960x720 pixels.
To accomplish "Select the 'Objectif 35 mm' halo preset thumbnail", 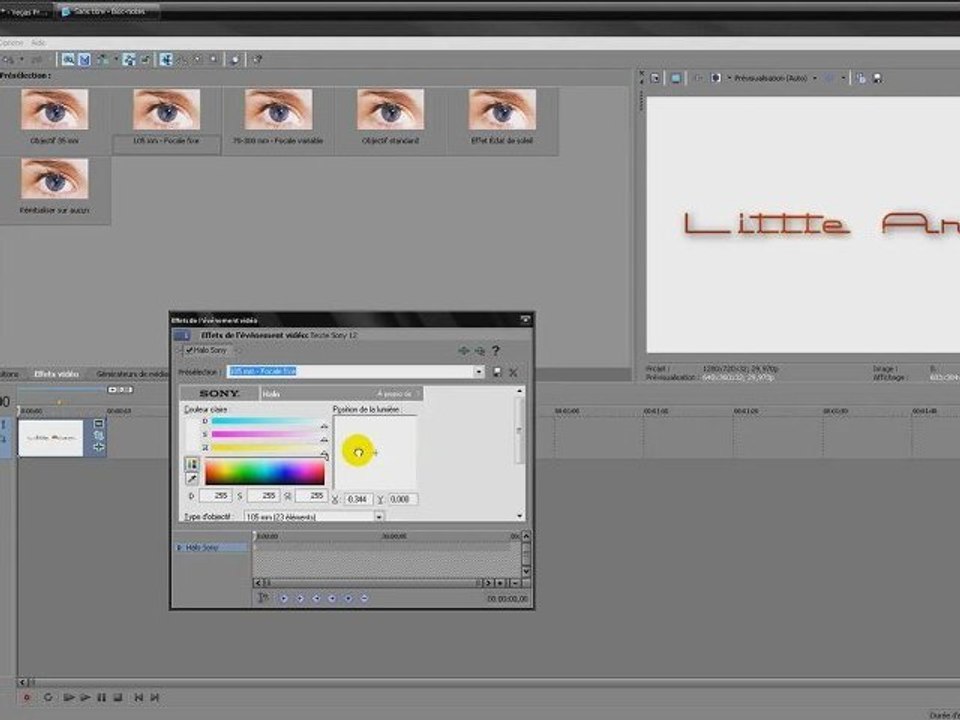I will click(54, 110).
